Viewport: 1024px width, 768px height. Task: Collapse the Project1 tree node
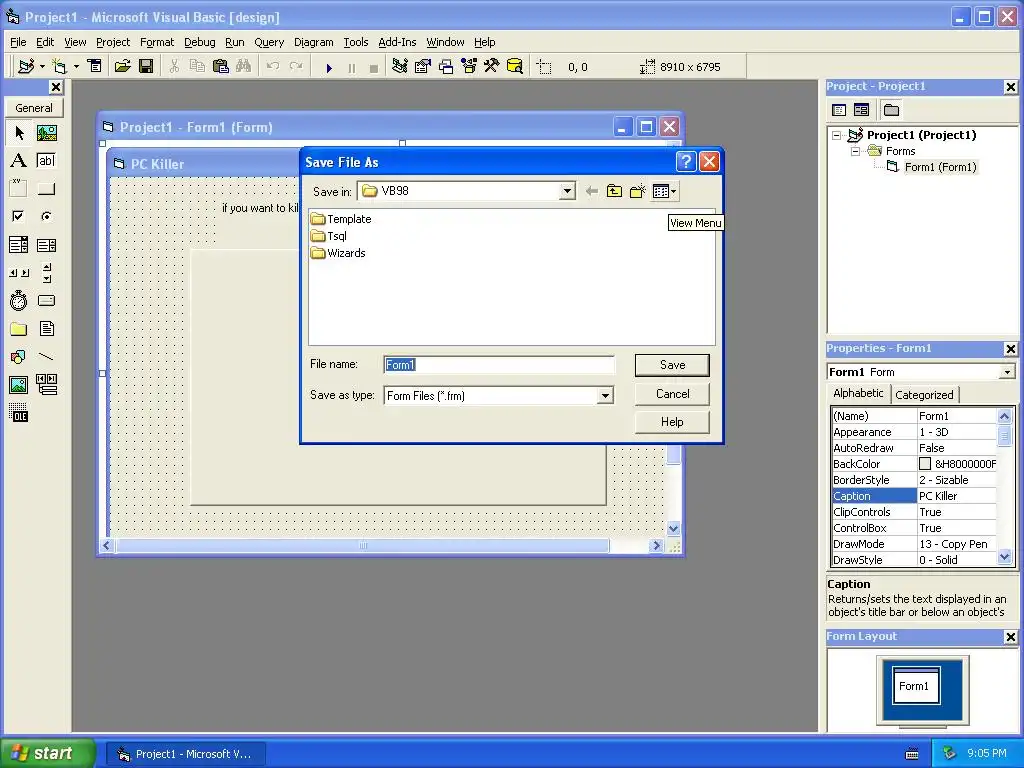(x=837, y=135)
